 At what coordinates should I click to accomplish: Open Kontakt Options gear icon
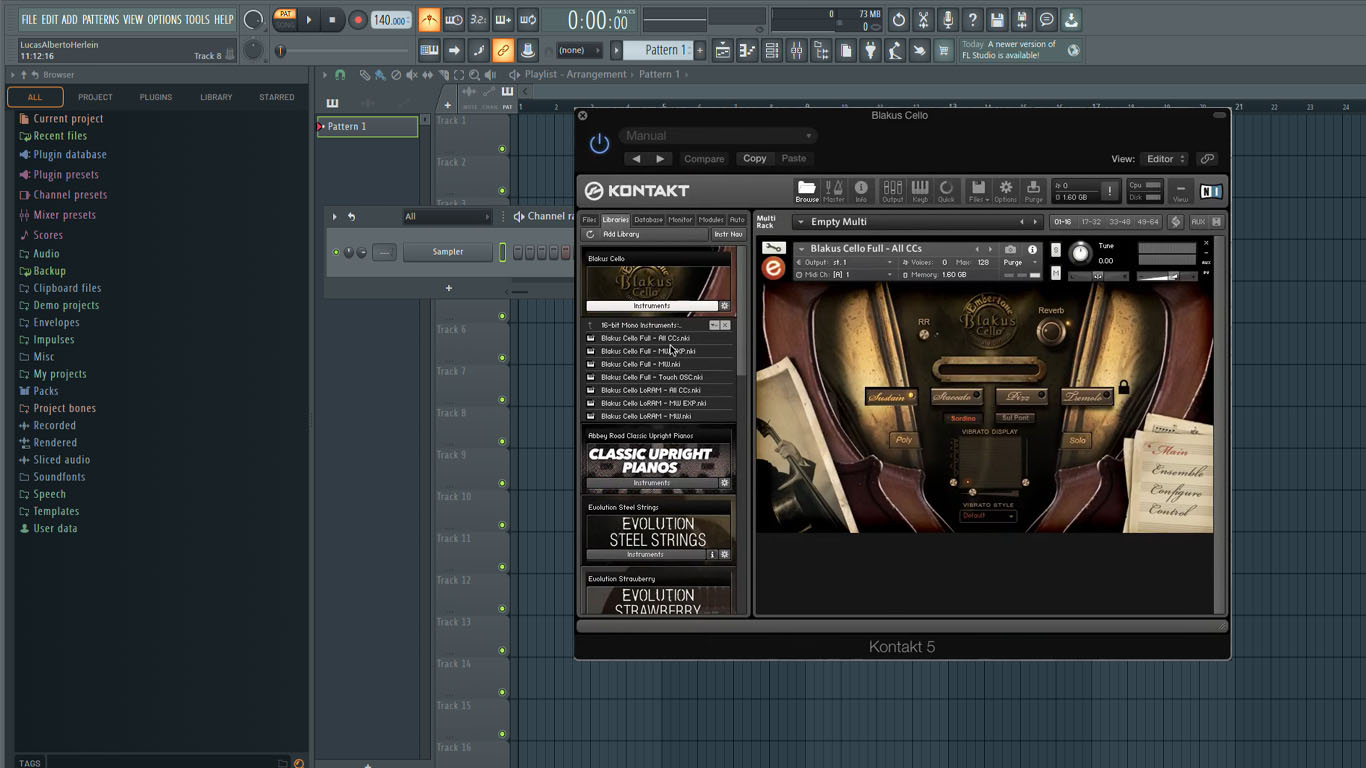(x=1006, y=191)
